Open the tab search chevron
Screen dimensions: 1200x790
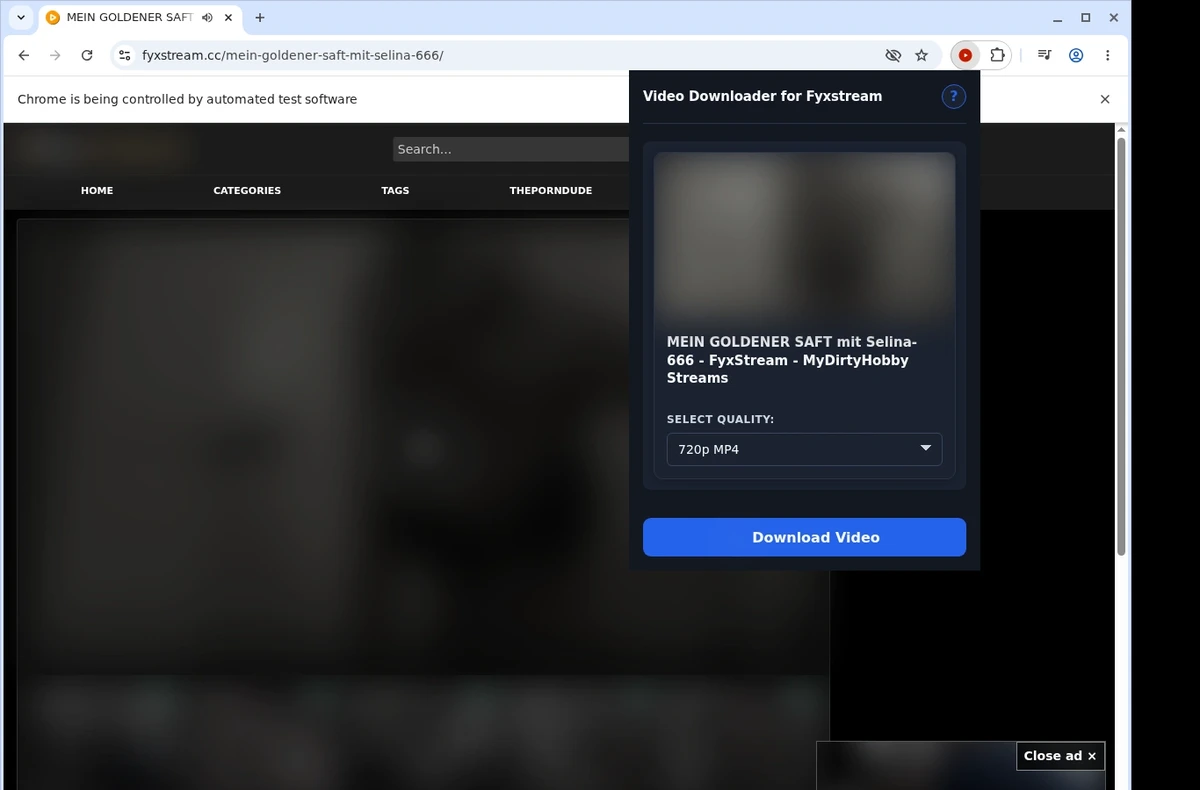pos(21,18)
